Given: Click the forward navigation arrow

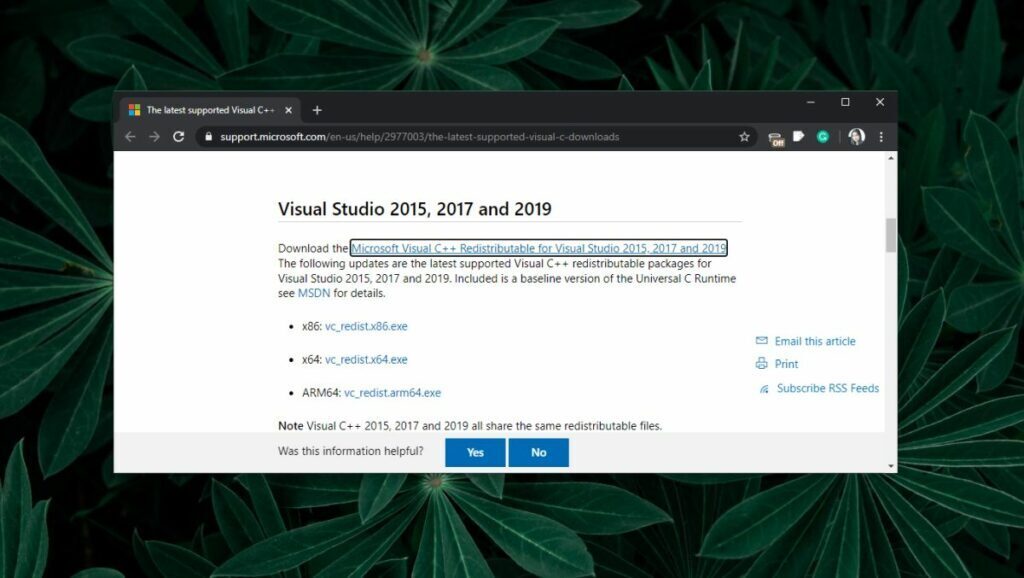Looking at the screenshot, I should 153,137.
